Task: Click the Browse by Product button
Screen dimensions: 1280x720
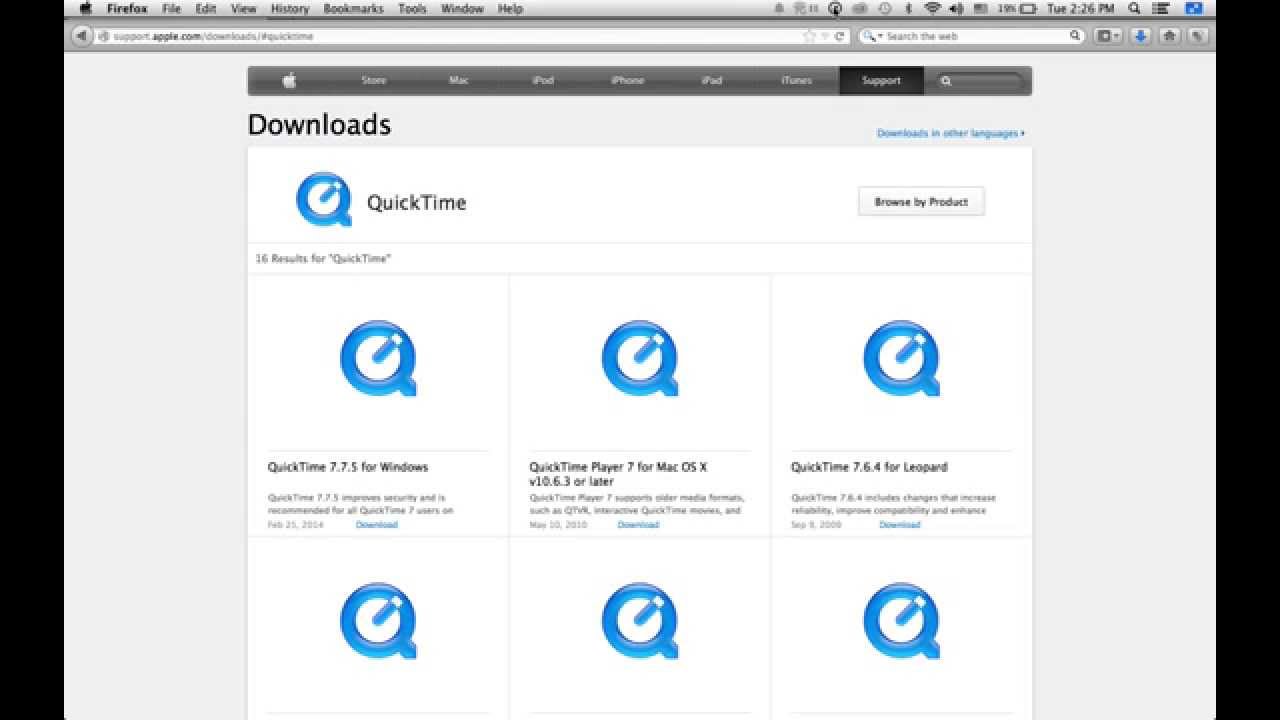Action: (x=921, y=201)
